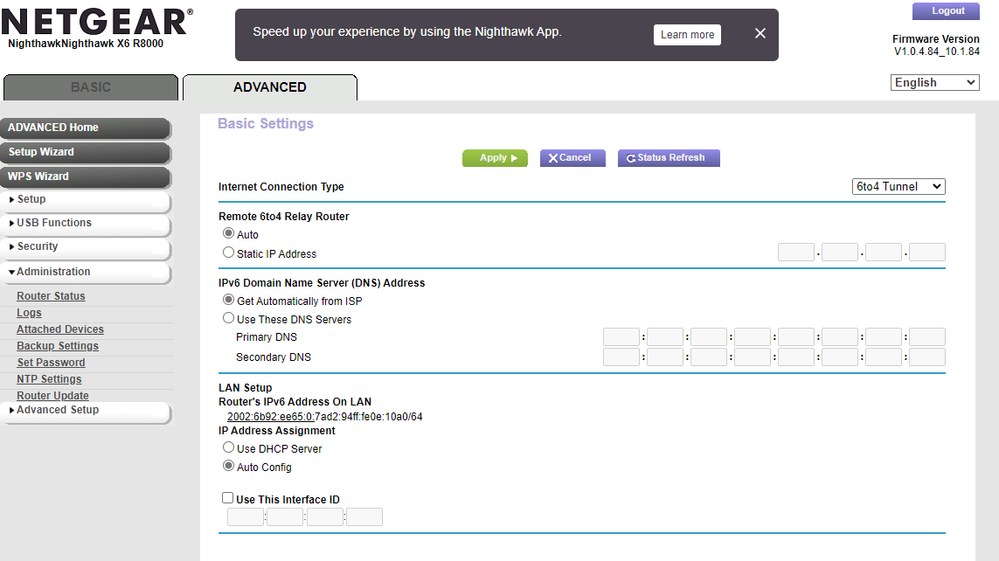Viewport: 999px width, 561px height.
Task: Open the Logs link
Action: click(x=29, y=313)
